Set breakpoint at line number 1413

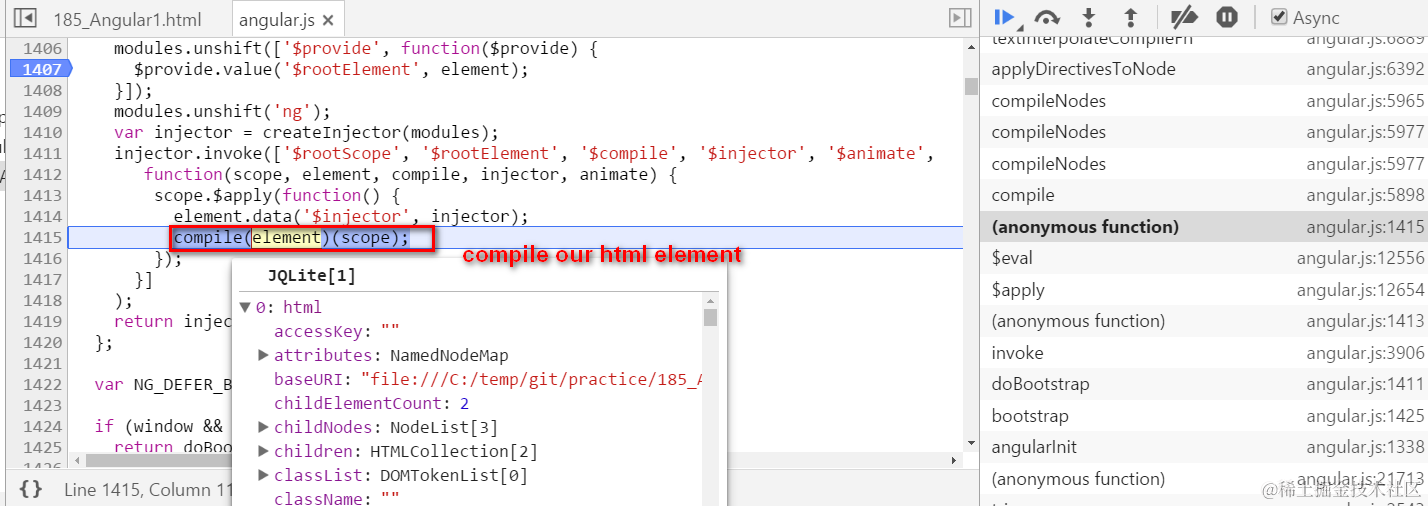[41, 195]
